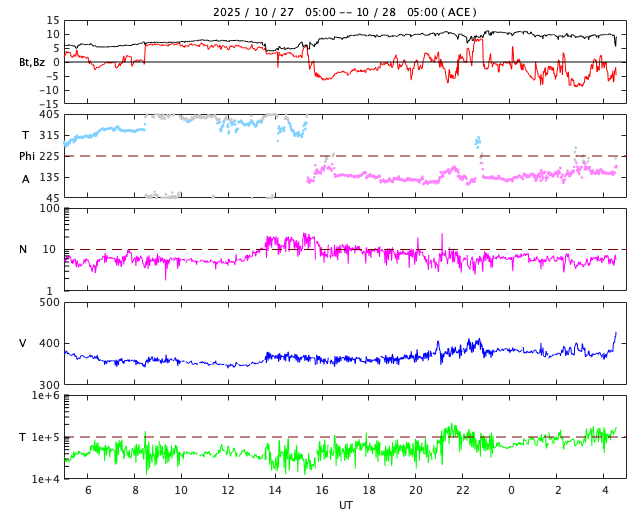Viewport: 640px width, 512px height.
Task: Select the '1' tick on the N axis
Action: 50,291
